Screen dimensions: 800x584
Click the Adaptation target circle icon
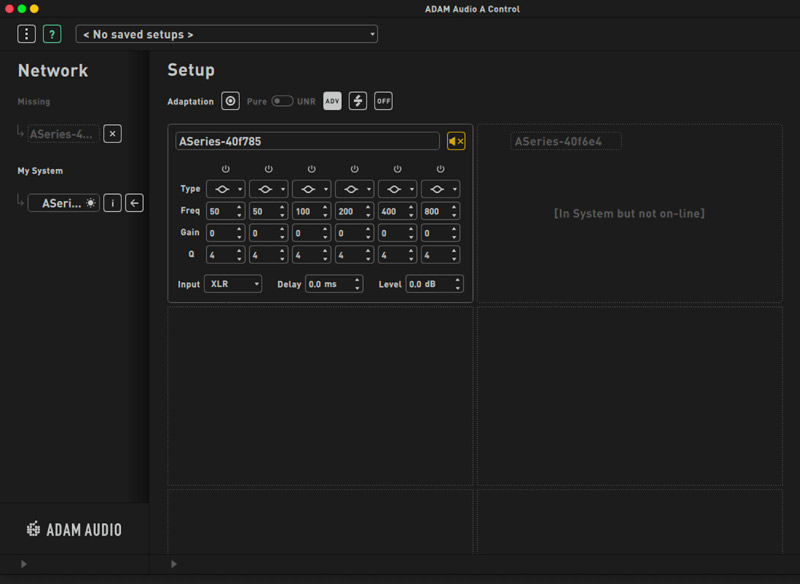pyautogui.click(x=231, y=101)
